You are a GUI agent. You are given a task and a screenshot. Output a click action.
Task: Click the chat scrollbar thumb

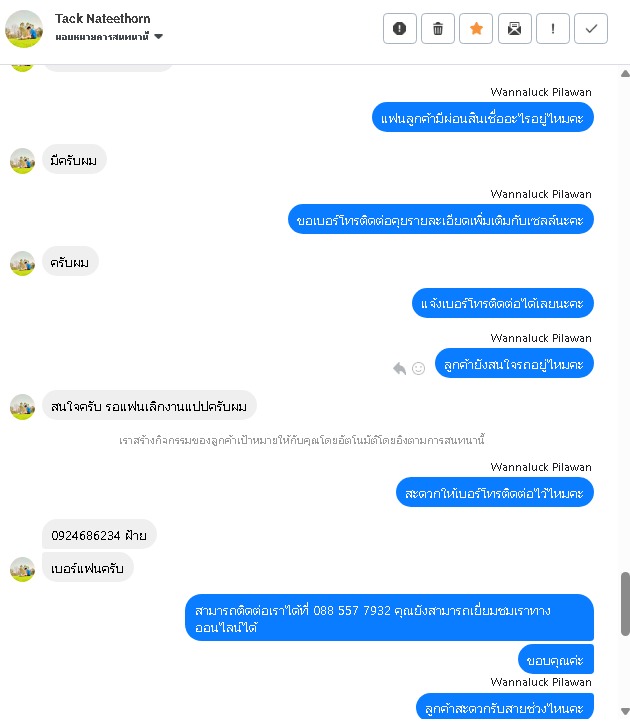point(625,604)
